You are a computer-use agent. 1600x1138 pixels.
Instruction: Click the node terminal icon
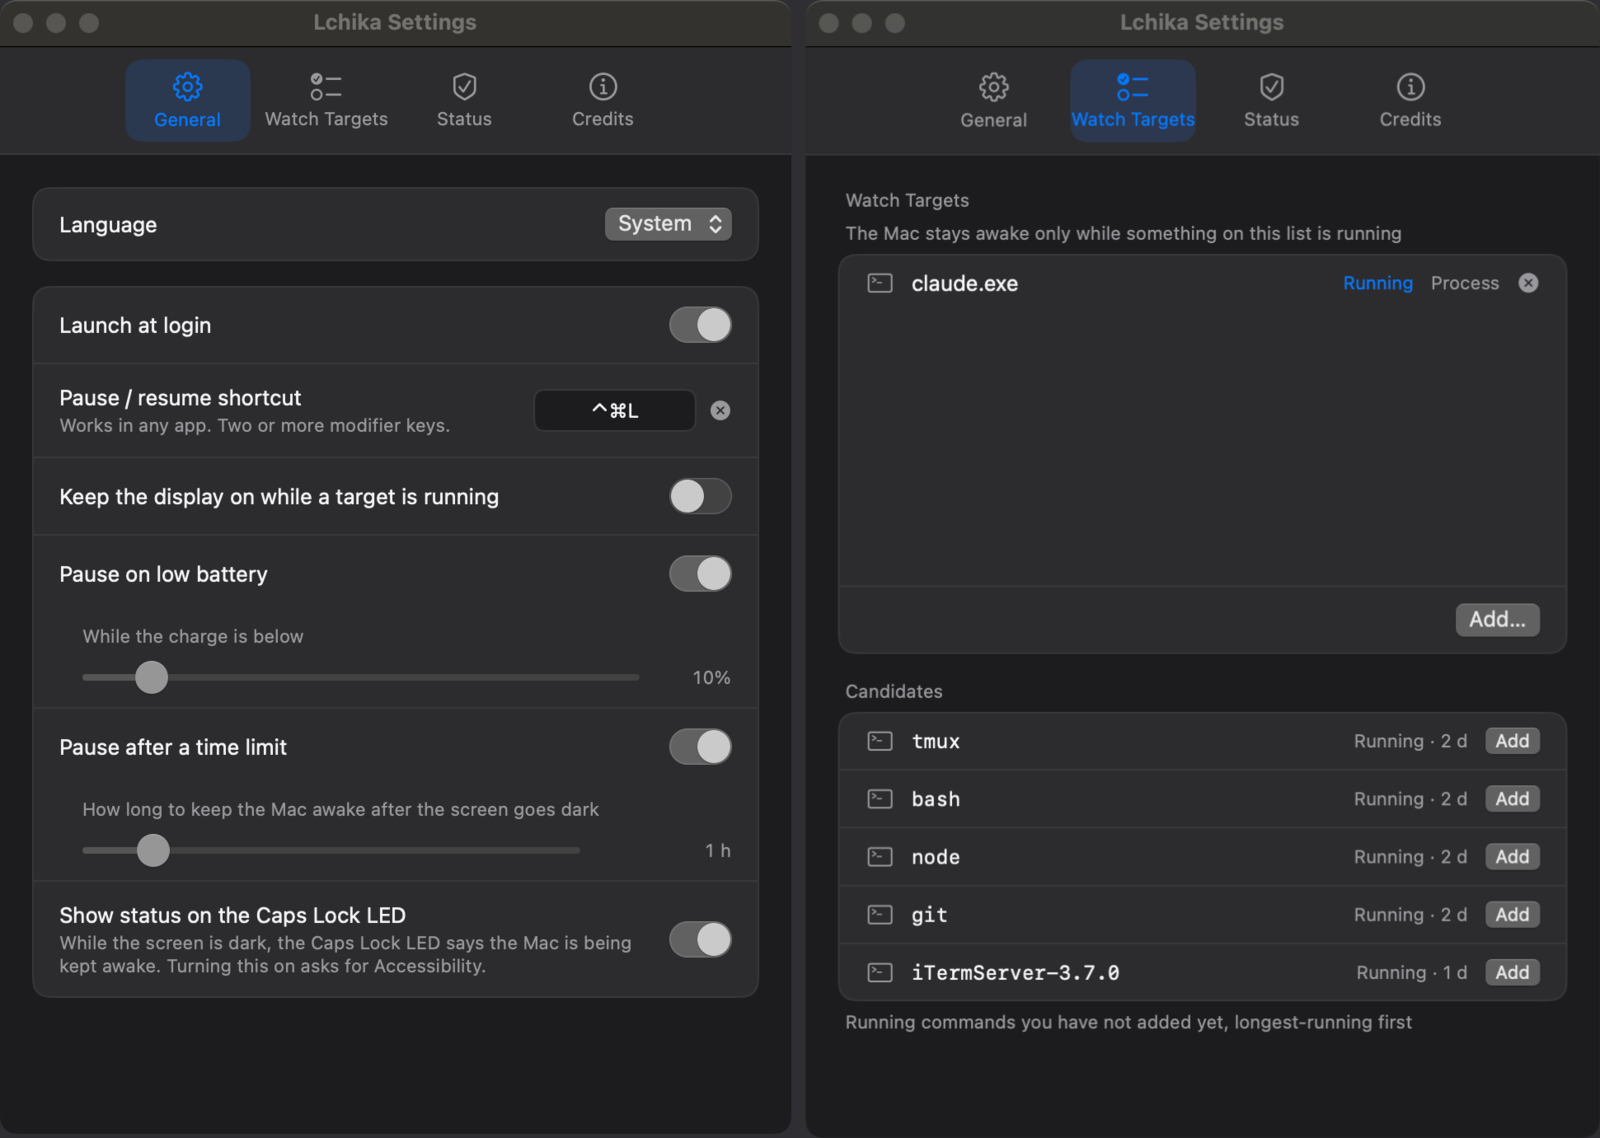click(880, 857)
